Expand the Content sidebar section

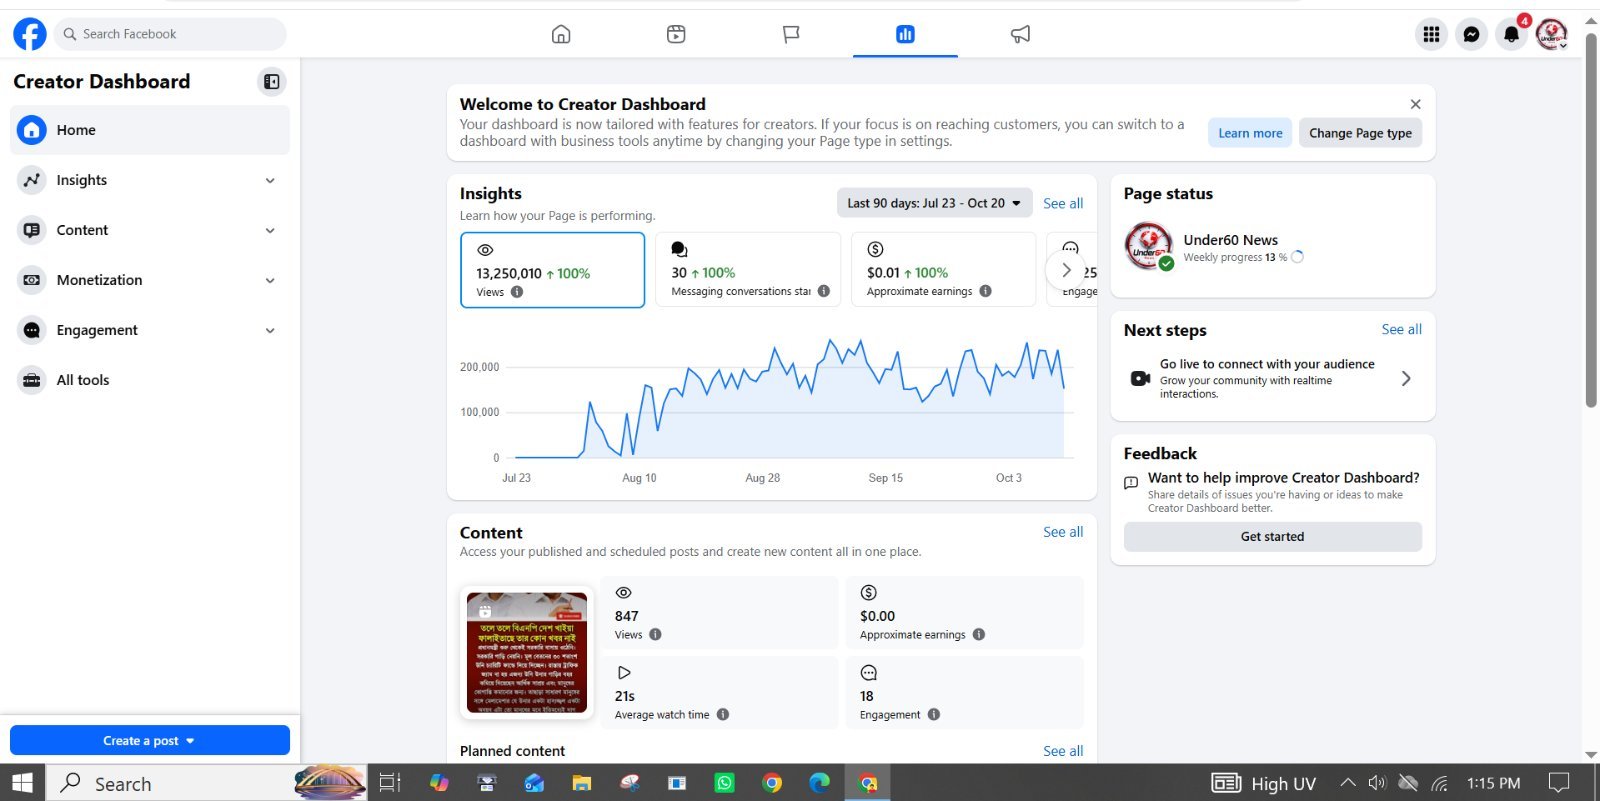coord(150,230)
